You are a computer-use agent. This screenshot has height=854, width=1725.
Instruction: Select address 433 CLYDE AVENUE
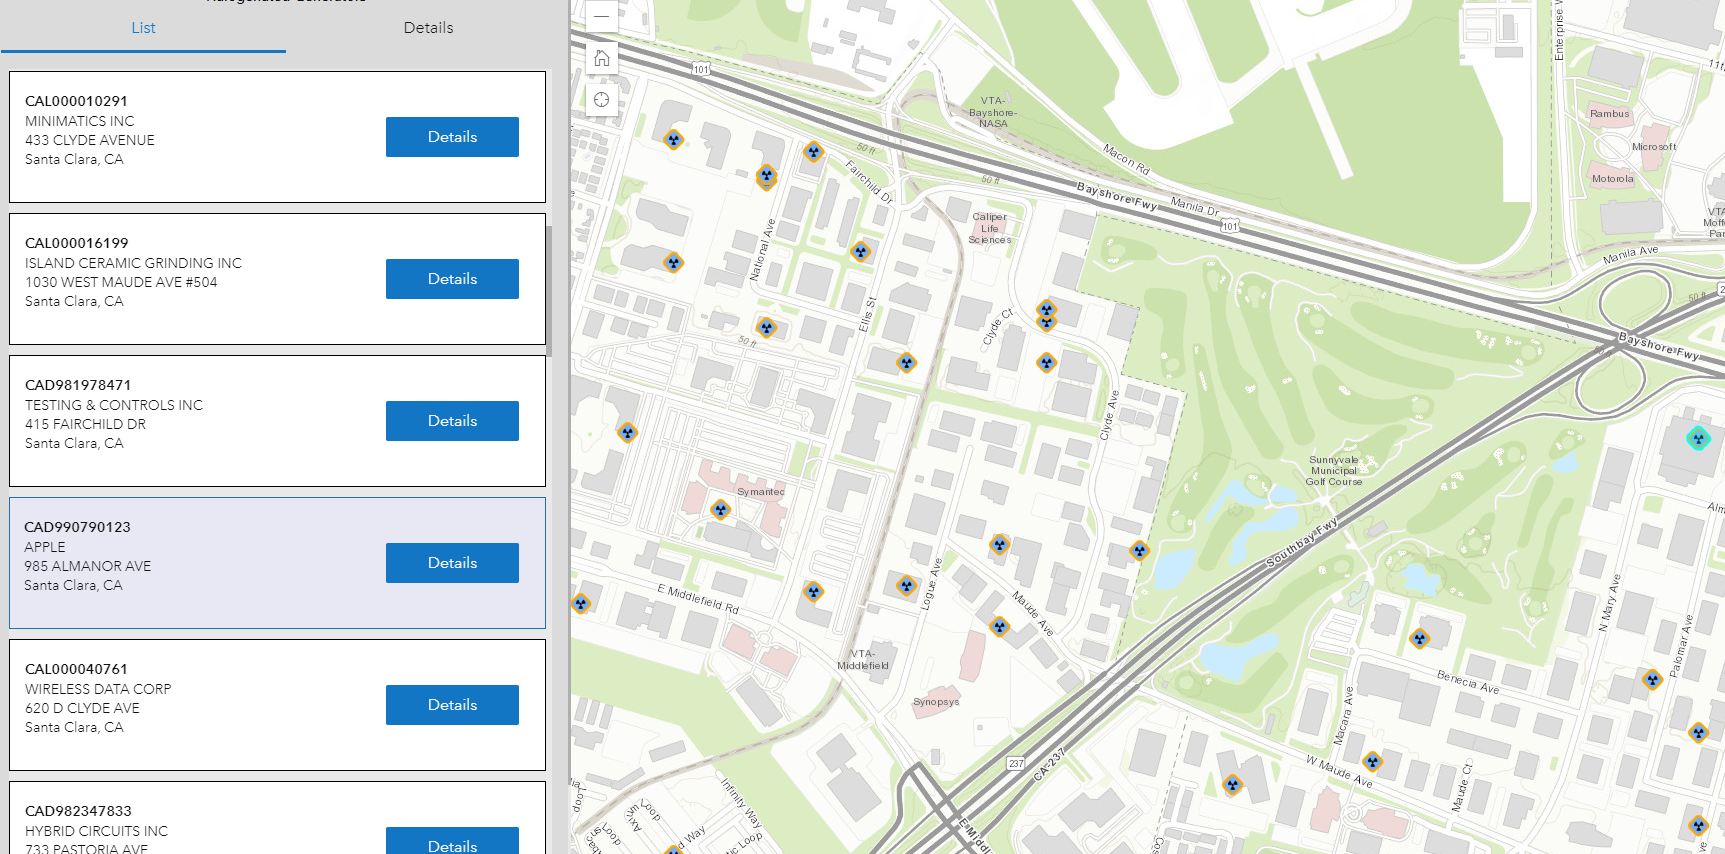[x=90, y=140]
